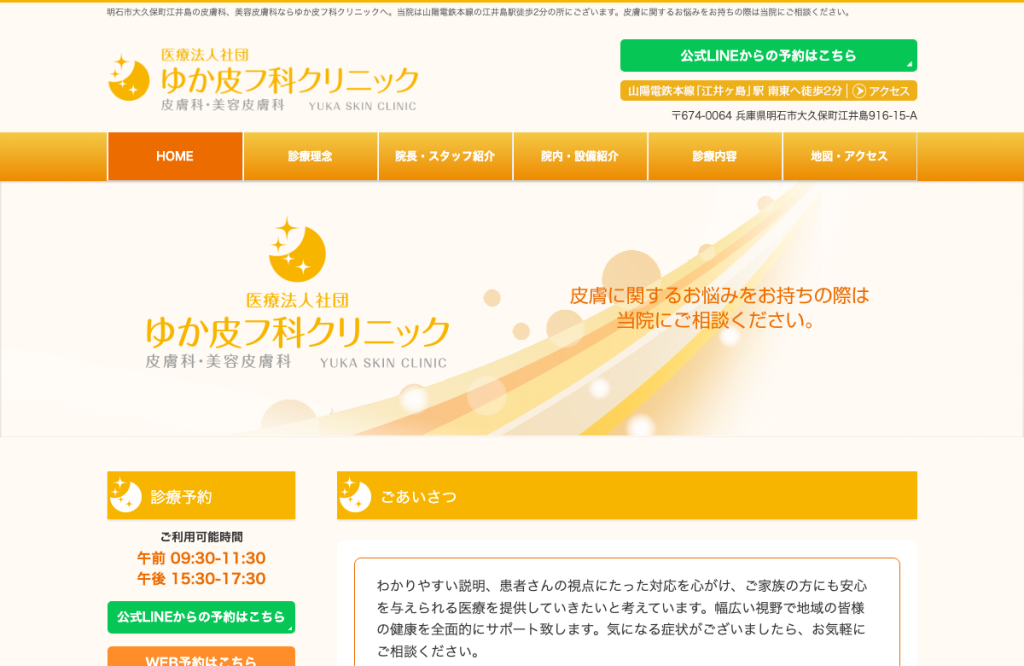Click the moon icon in ごあいさつ header

click(x=355, y=496)
